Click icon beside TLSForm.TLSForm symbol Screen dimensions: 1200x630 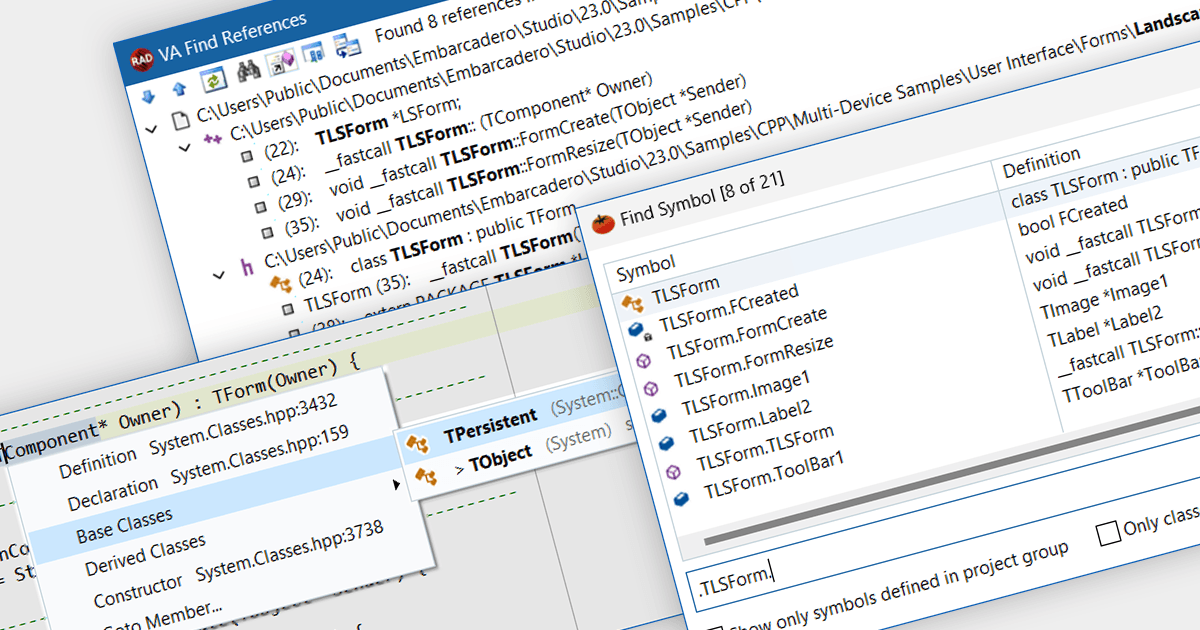coord(675,470)
